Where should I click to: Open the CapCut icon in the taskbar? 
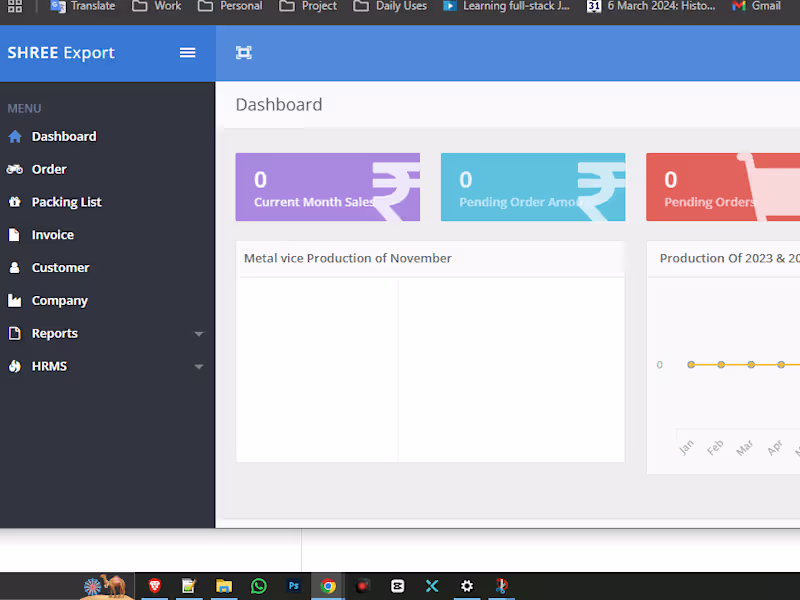397,586
